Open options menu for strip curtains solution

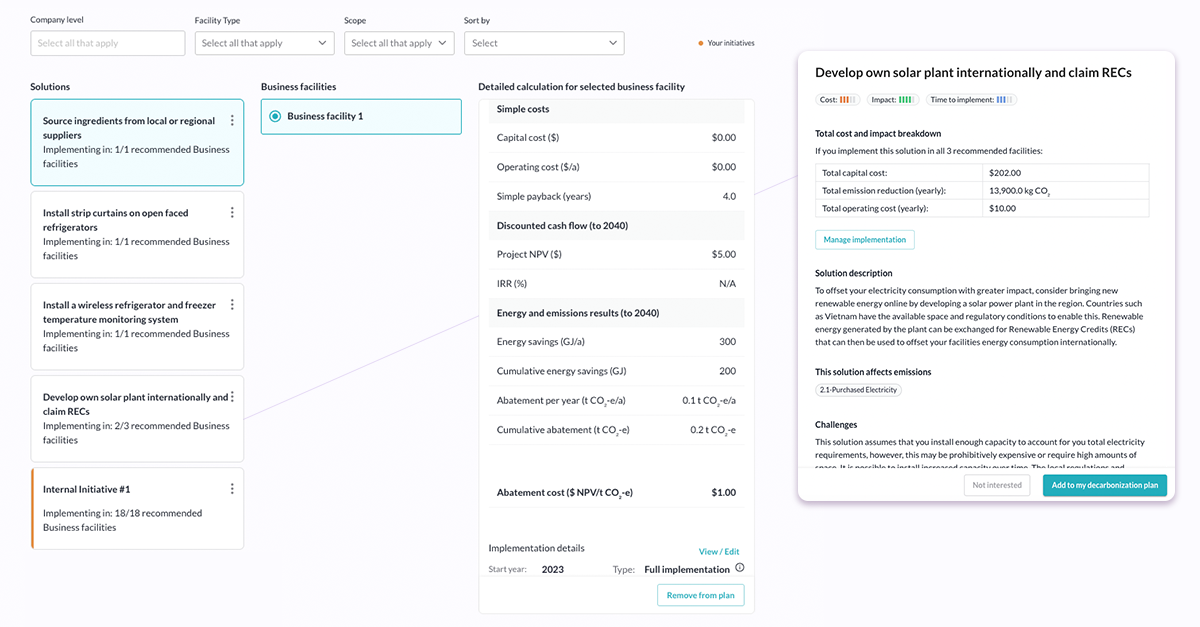232,213
